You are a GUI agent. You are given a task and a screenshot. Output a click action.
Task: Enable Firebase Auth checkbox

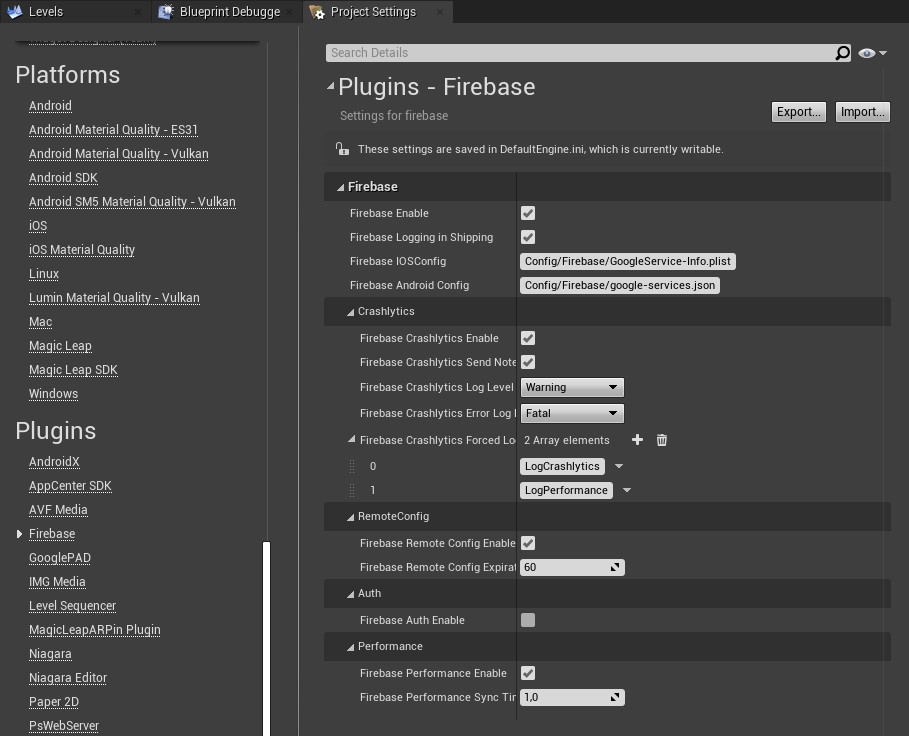pyautogui.click(x=528, y=620)
